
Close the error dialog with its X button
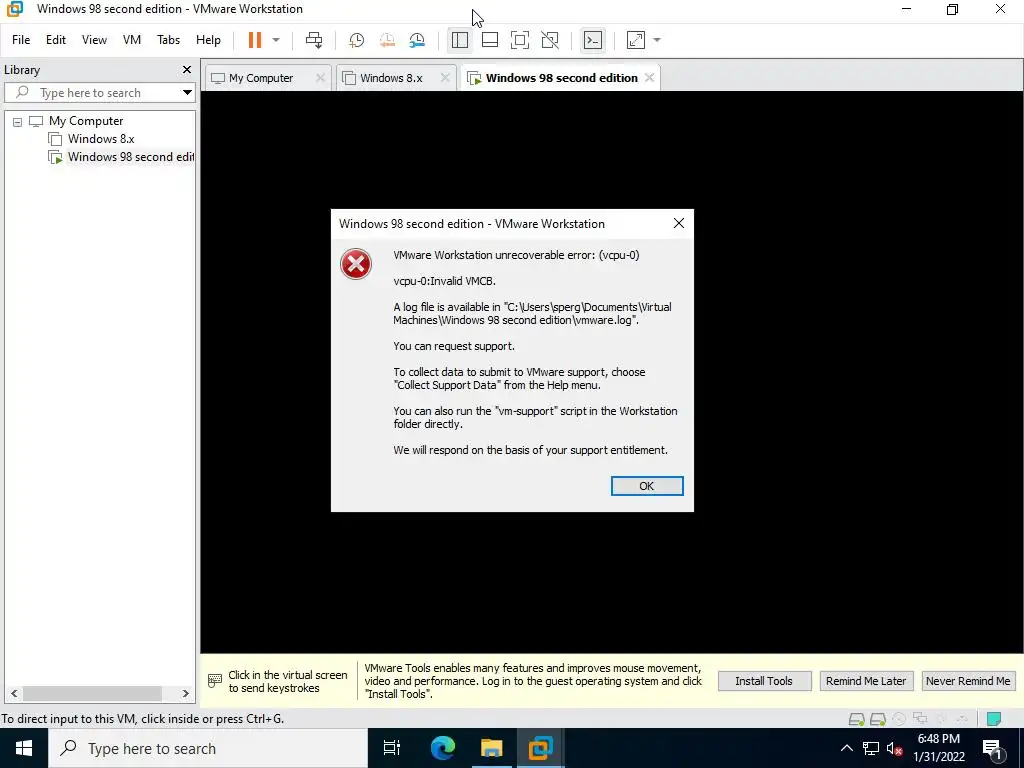(x=679, y=223)
